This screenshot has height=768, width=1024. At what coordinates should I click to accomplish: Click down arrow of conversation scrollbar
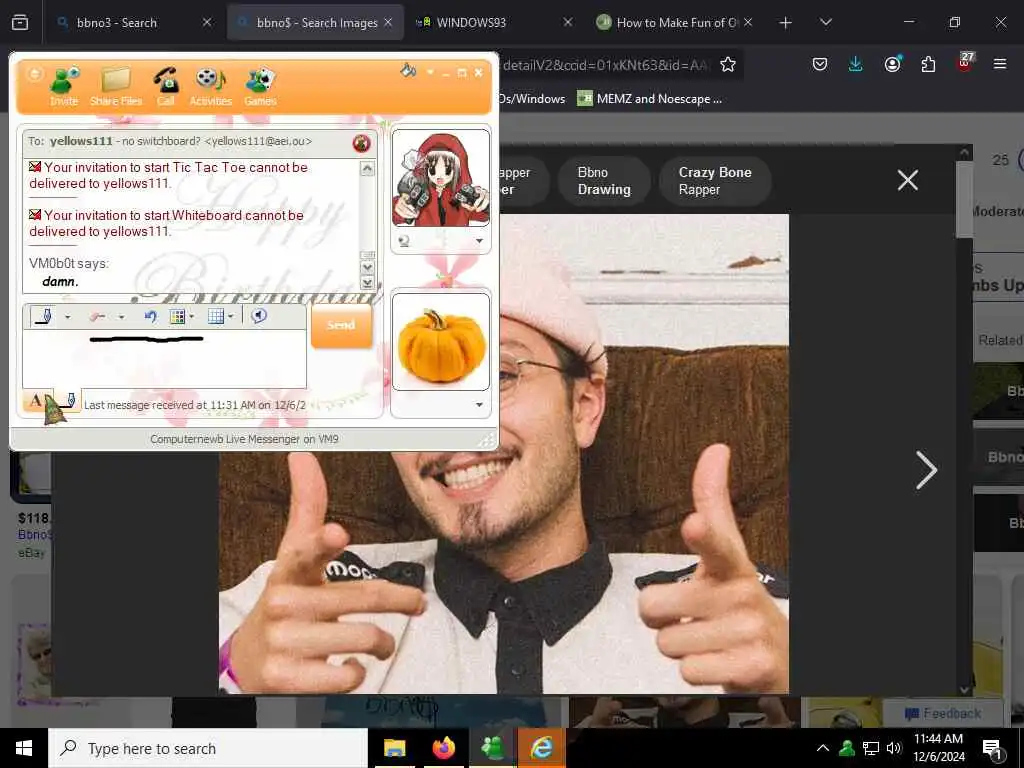(367, 267)
